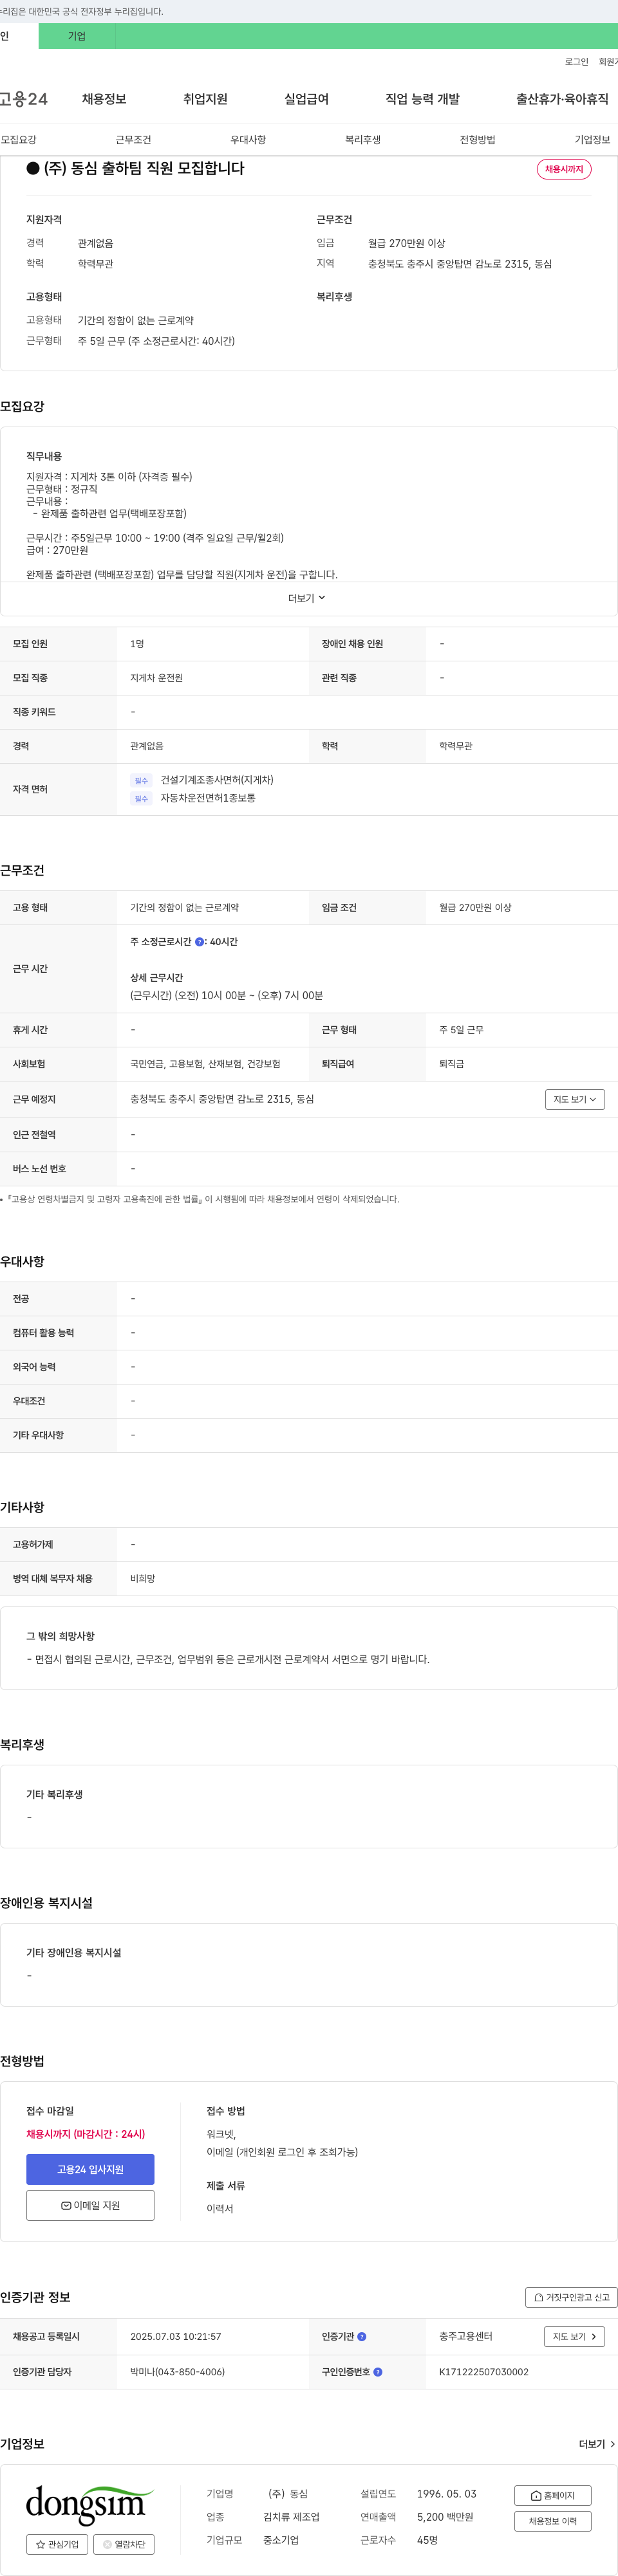The image size is (618, 2576).
Task: Open the 직업 능력 개발 menu
Action: (422, 99)
